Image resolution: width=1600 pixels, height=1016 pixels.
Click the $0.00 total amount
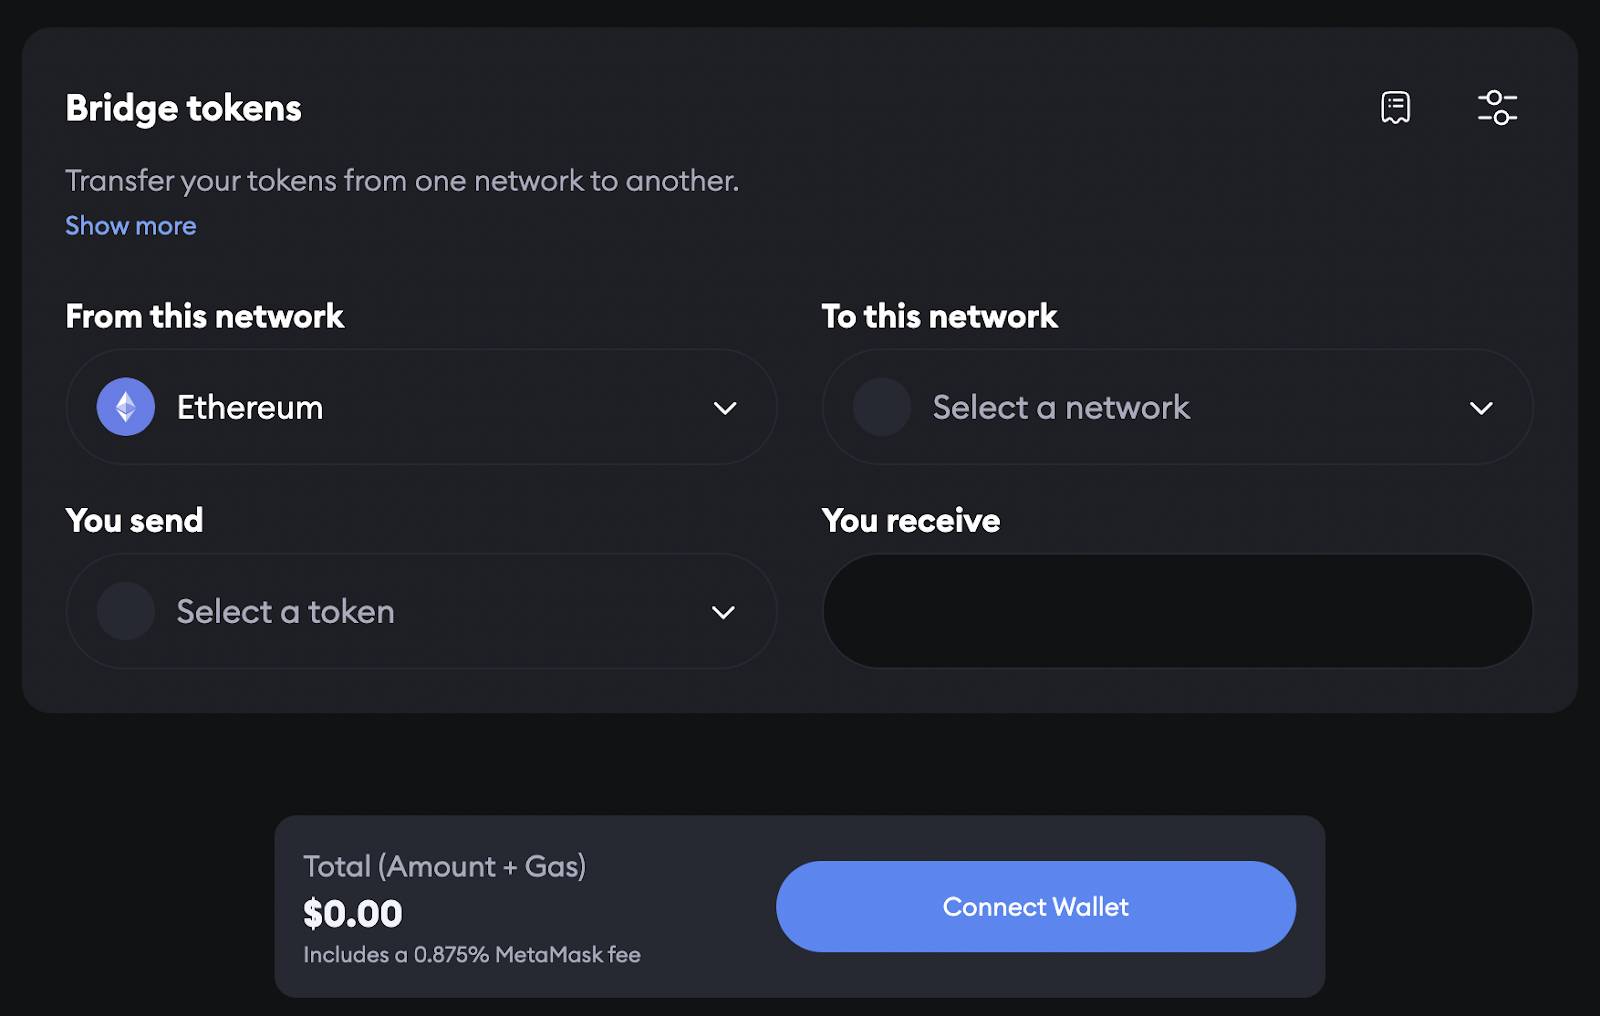353,913
